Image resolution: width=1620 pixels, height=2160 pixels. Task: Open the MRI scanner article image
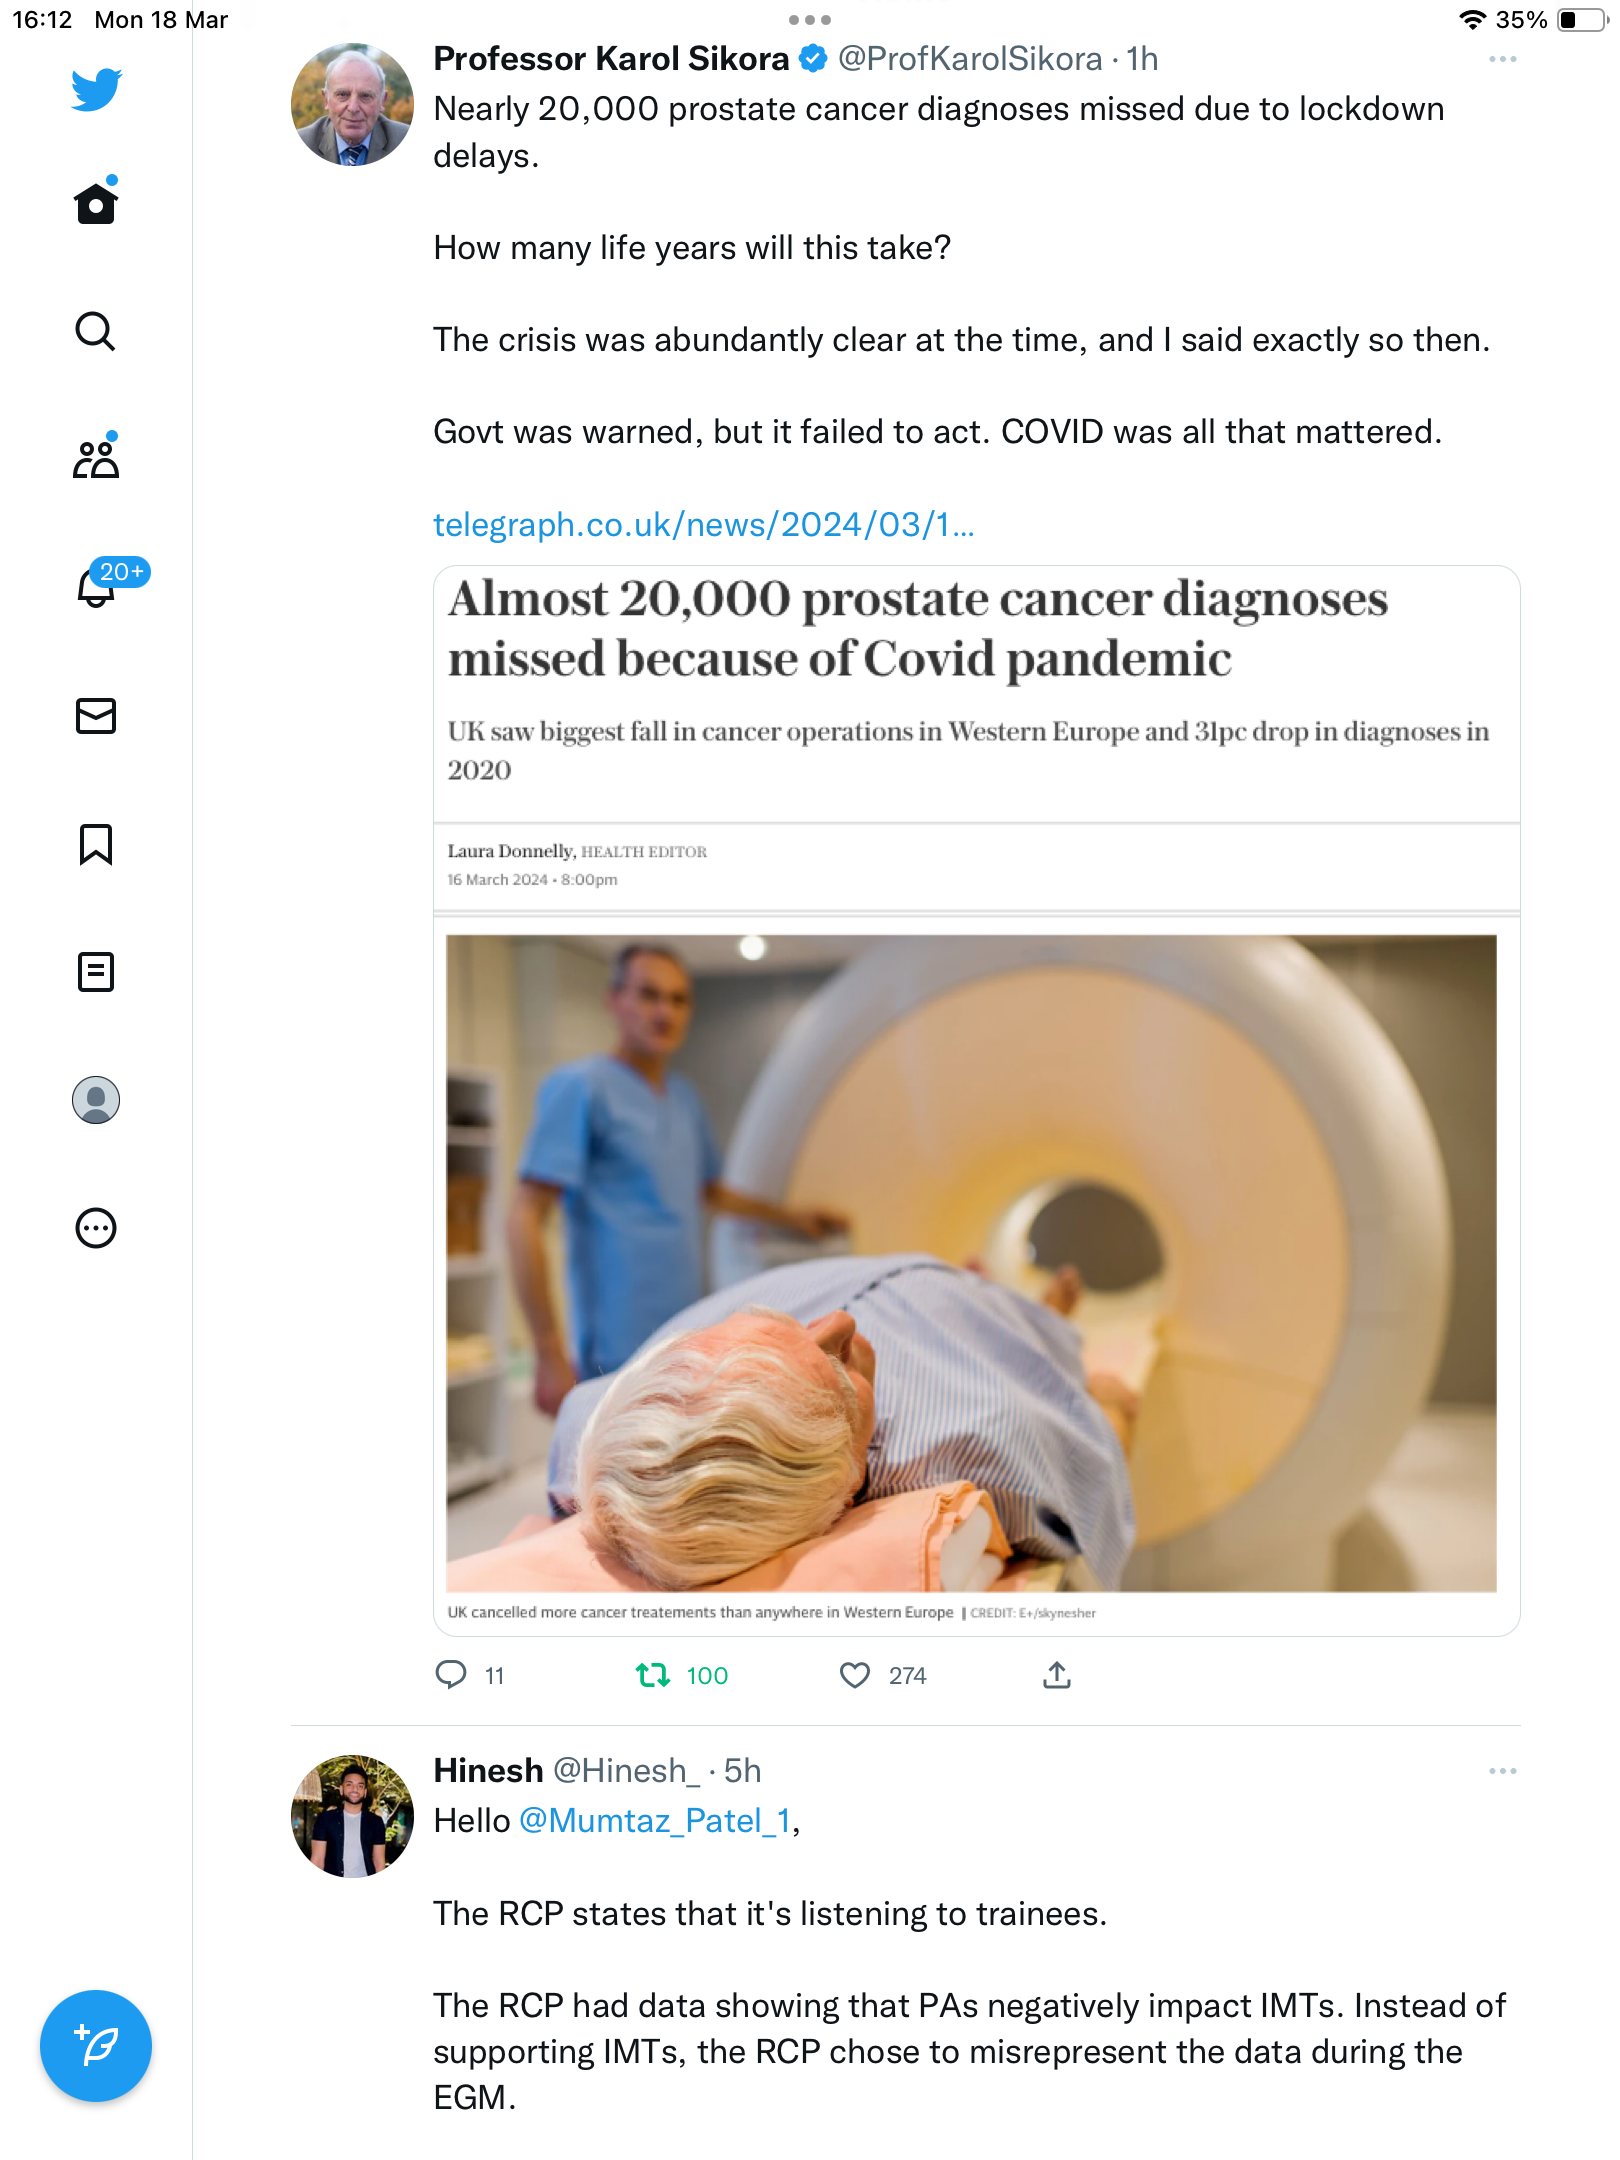pyautogui.click(x=971, y=1262)
